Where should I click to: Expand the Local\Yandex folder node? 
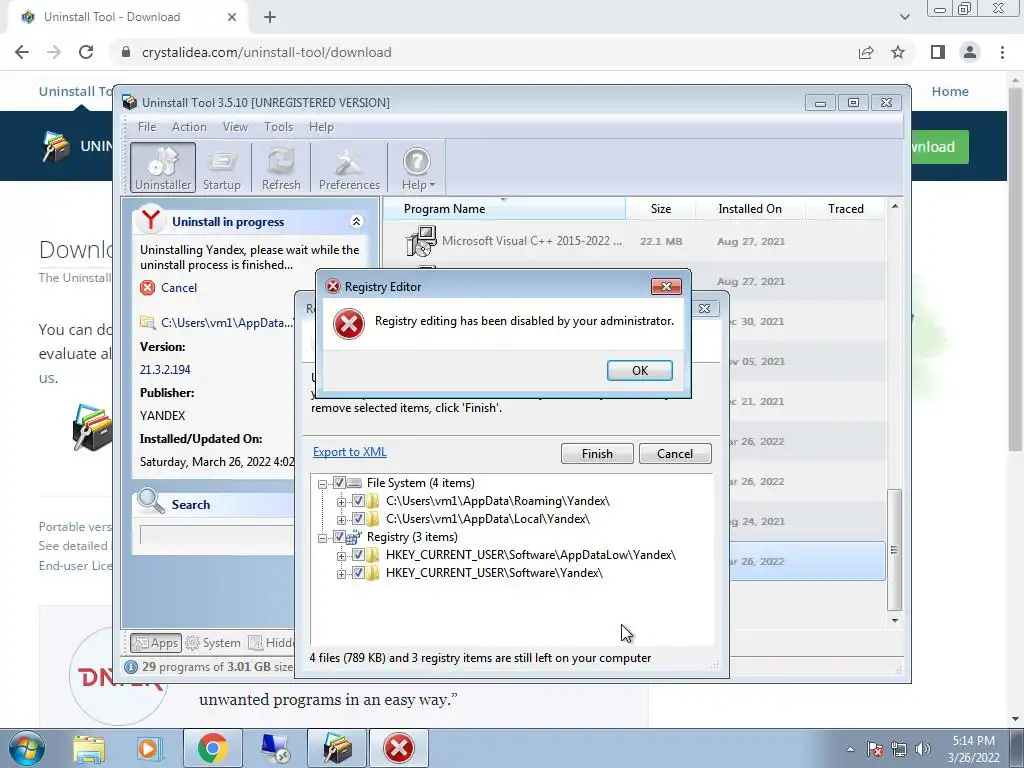pyautogui.click(x=341, y=520)
